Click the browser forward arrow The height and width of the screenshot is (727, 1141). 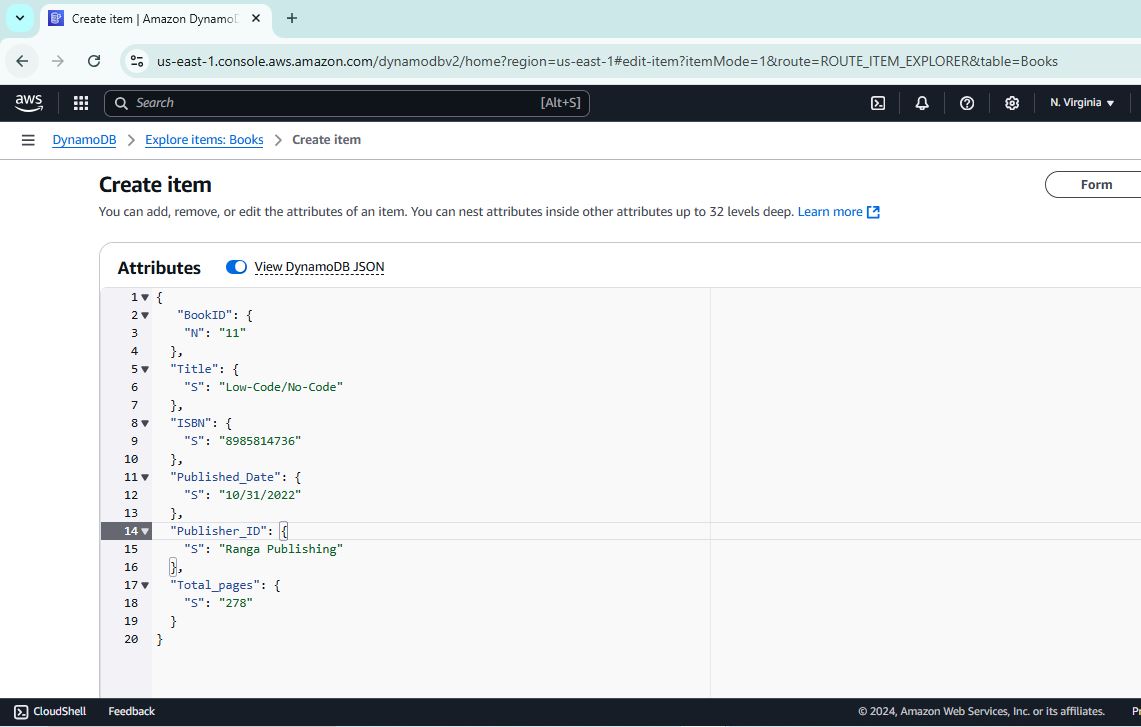point(58,61)
